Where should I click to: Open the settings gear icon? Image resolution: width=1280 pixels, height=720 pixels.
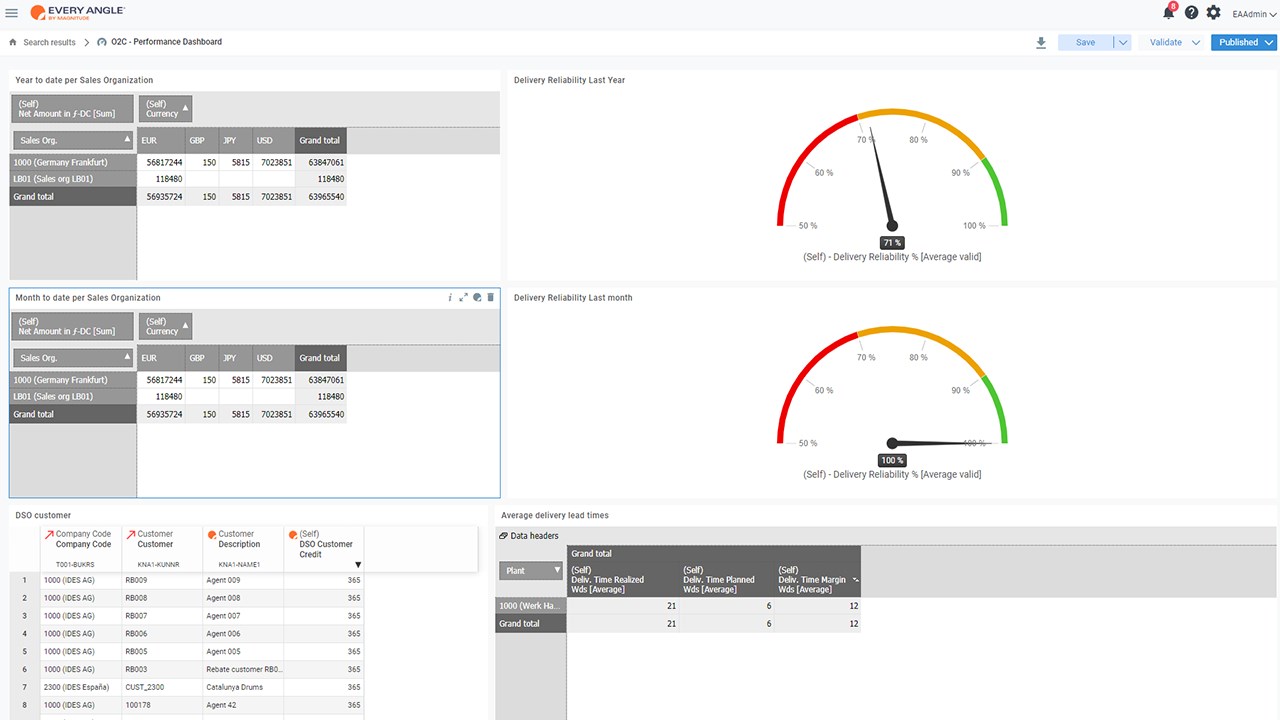point(1213,13)
